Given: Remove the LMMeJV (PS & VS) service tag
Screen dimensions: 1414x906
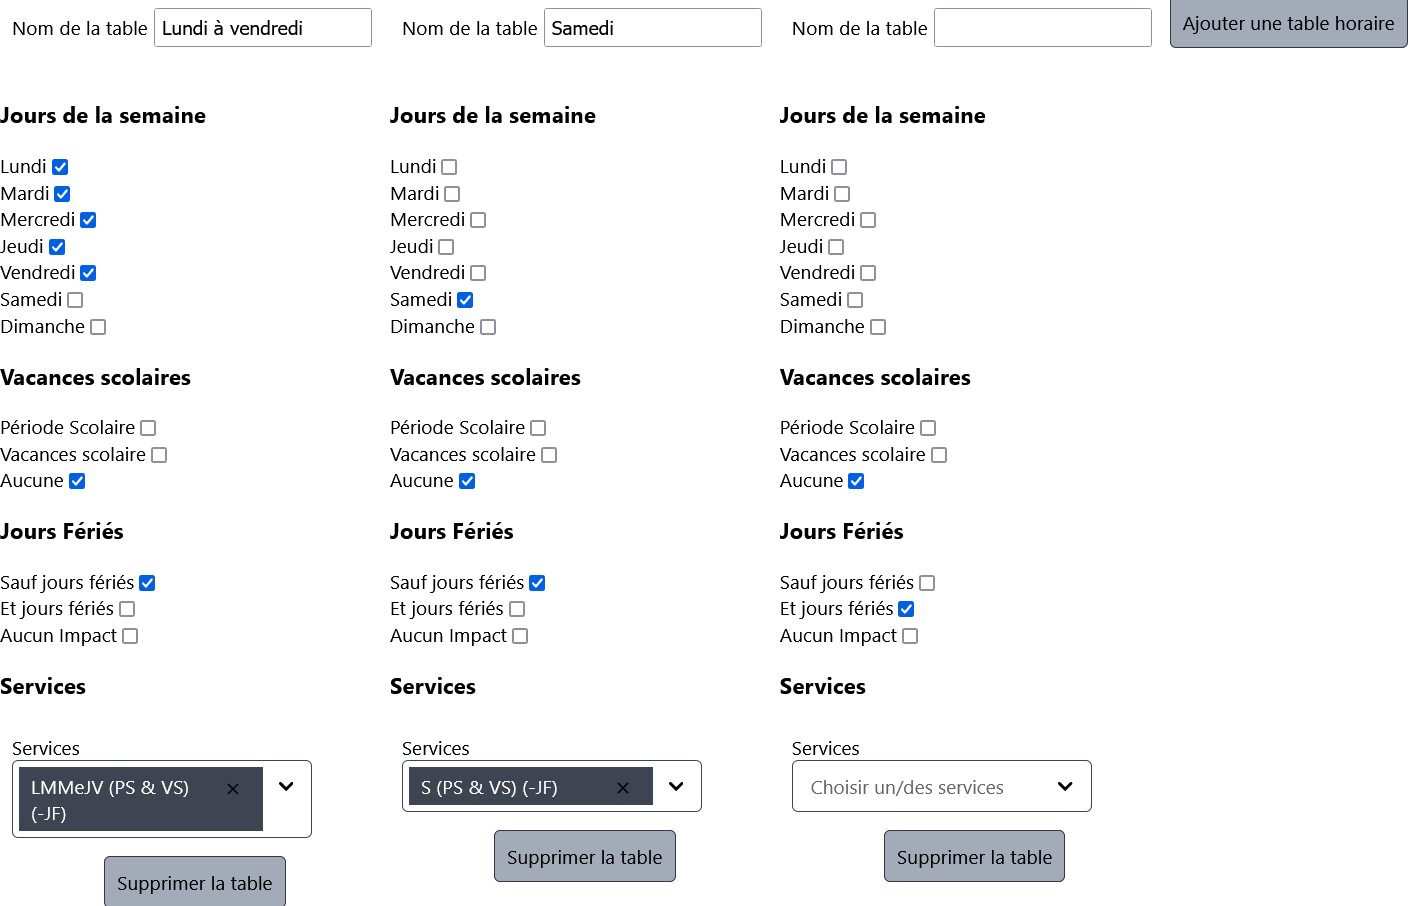Looking at the screenshot, I should 233,789.
